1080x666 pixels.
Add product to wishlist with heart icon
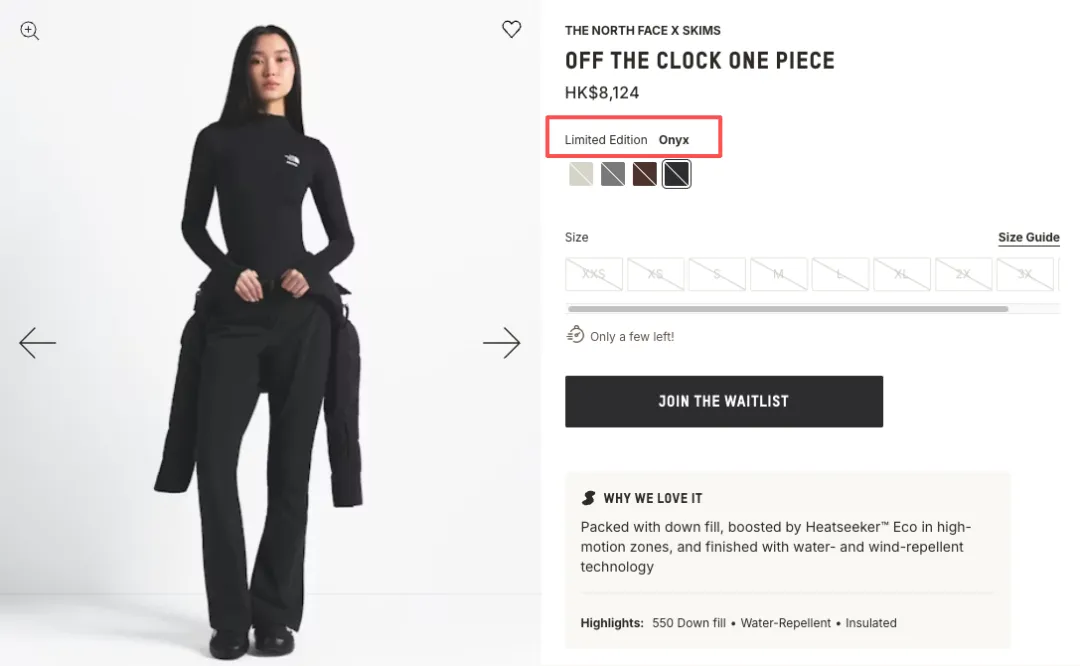click(x=511, y=30)
